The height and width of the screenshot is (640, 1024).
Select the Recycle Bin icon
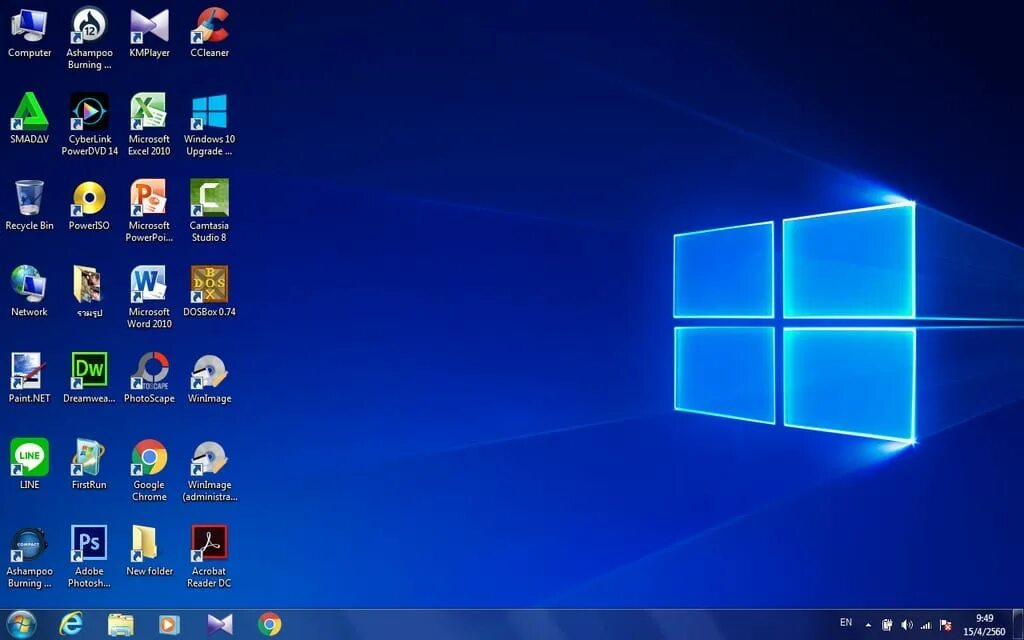(x=29, y=206)
